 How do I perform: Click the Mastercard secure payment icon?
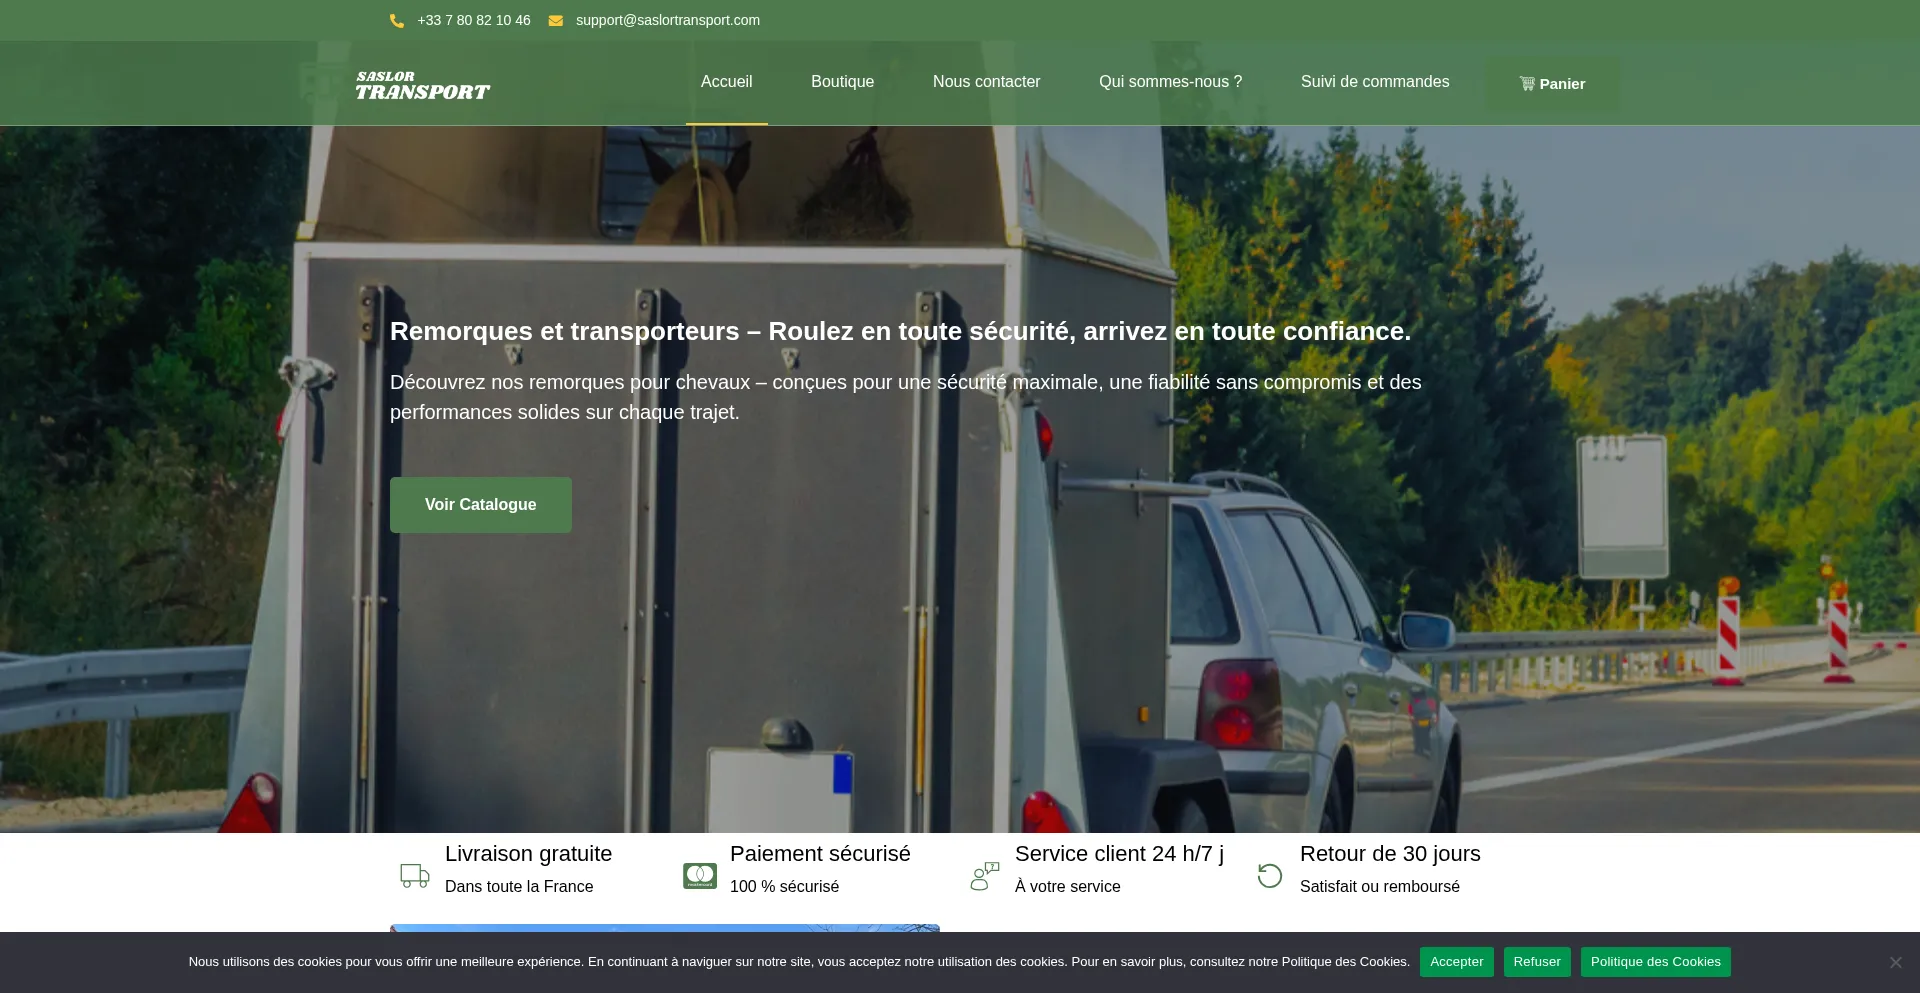(699, 875)
